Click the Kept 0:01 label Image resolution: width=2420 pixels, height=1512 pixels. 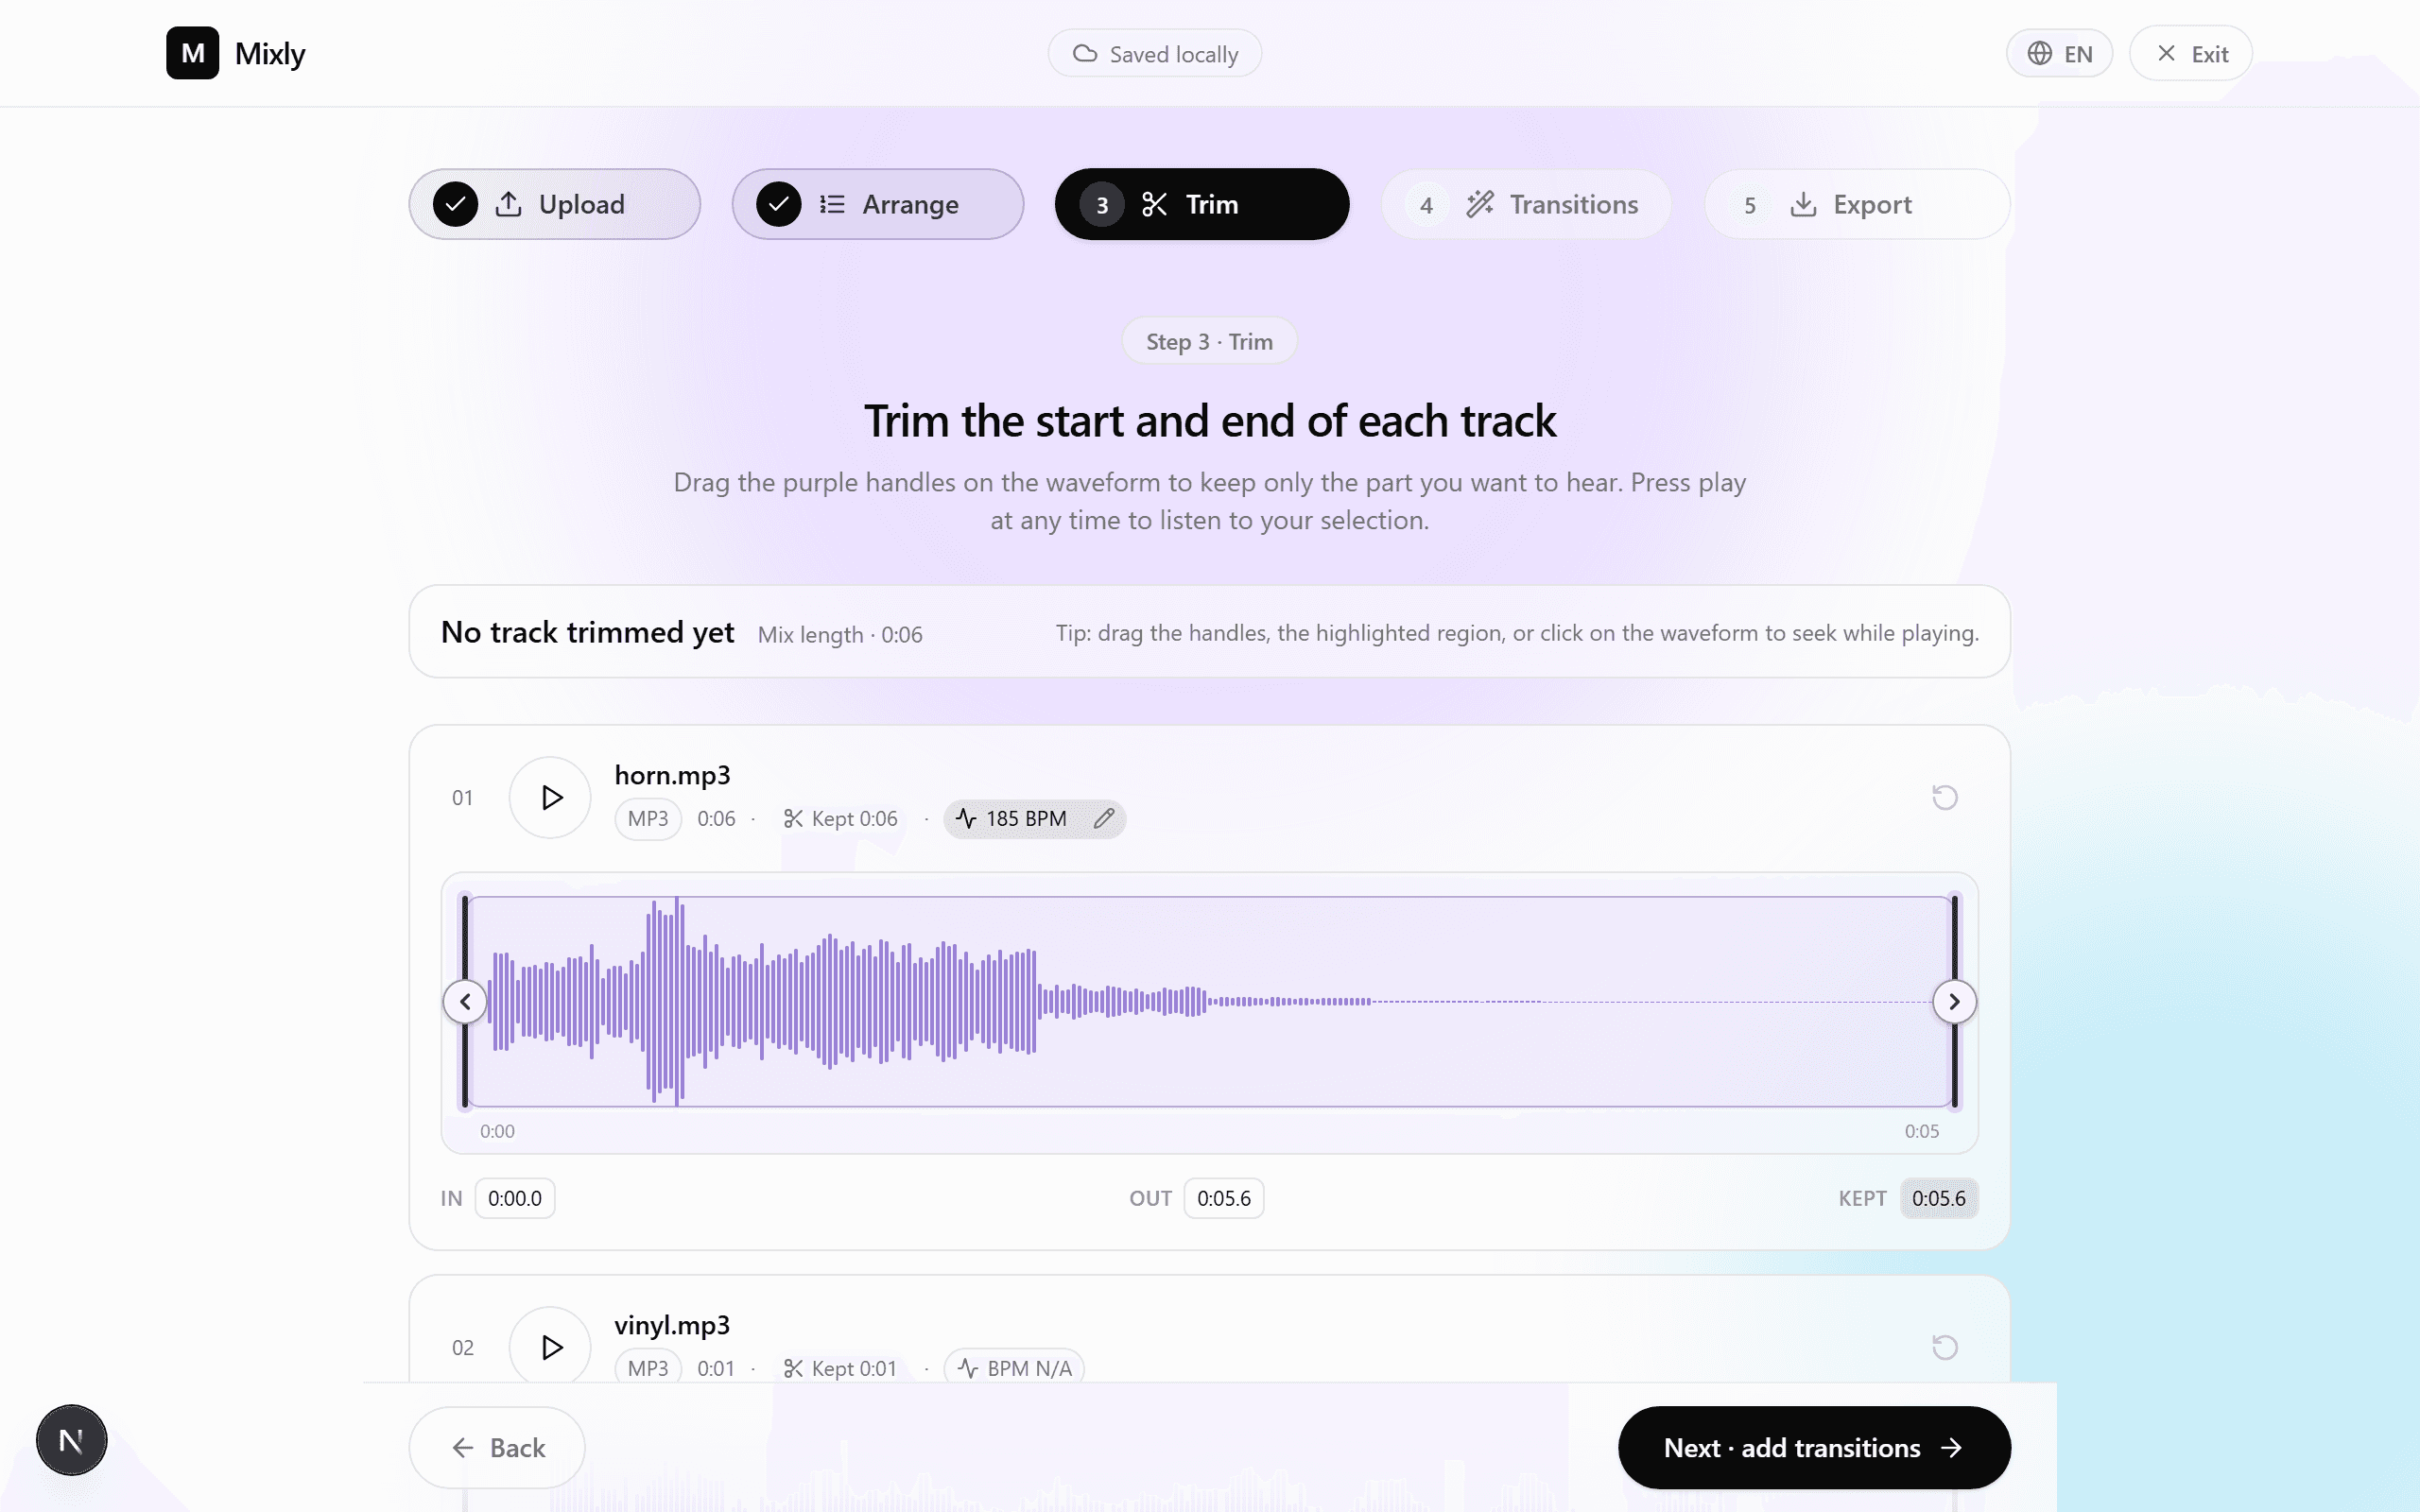[840, 1368]
